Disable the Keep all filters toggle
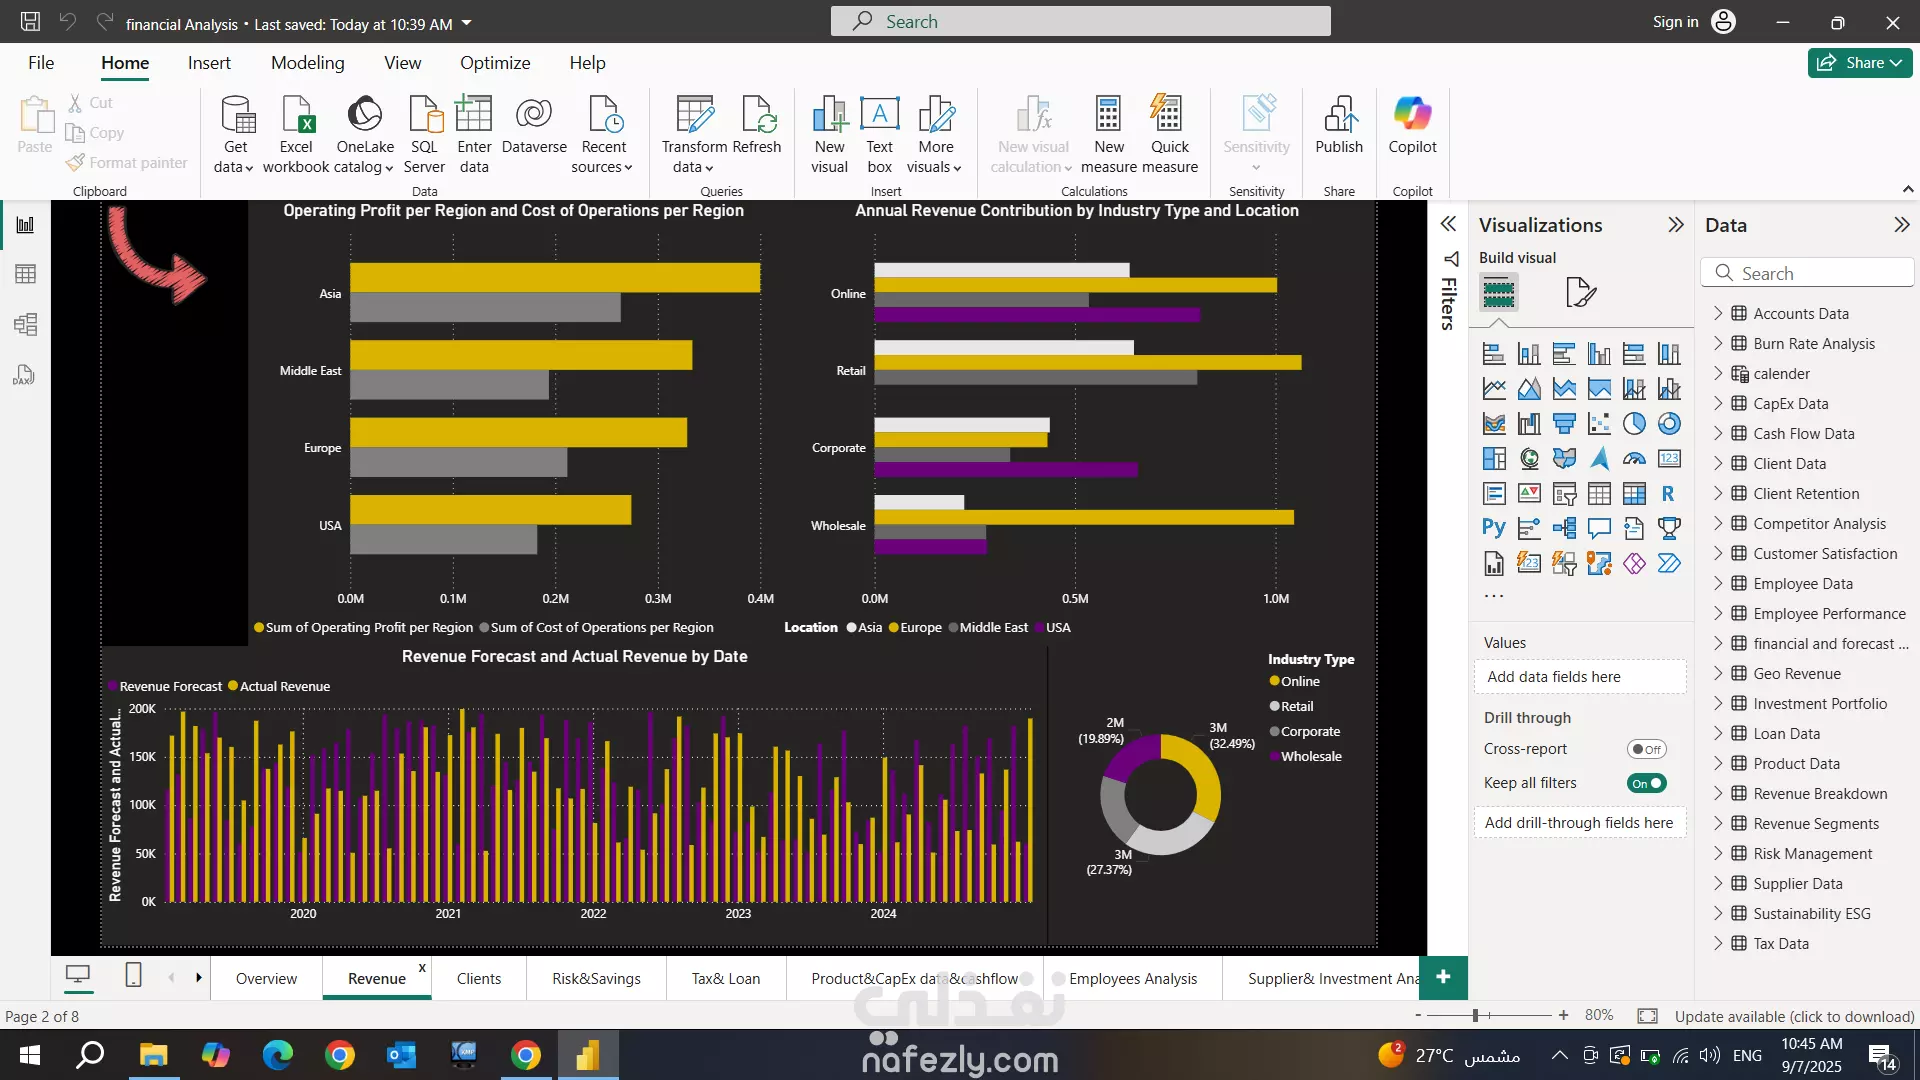1920x1080 pixels. 1646,783
